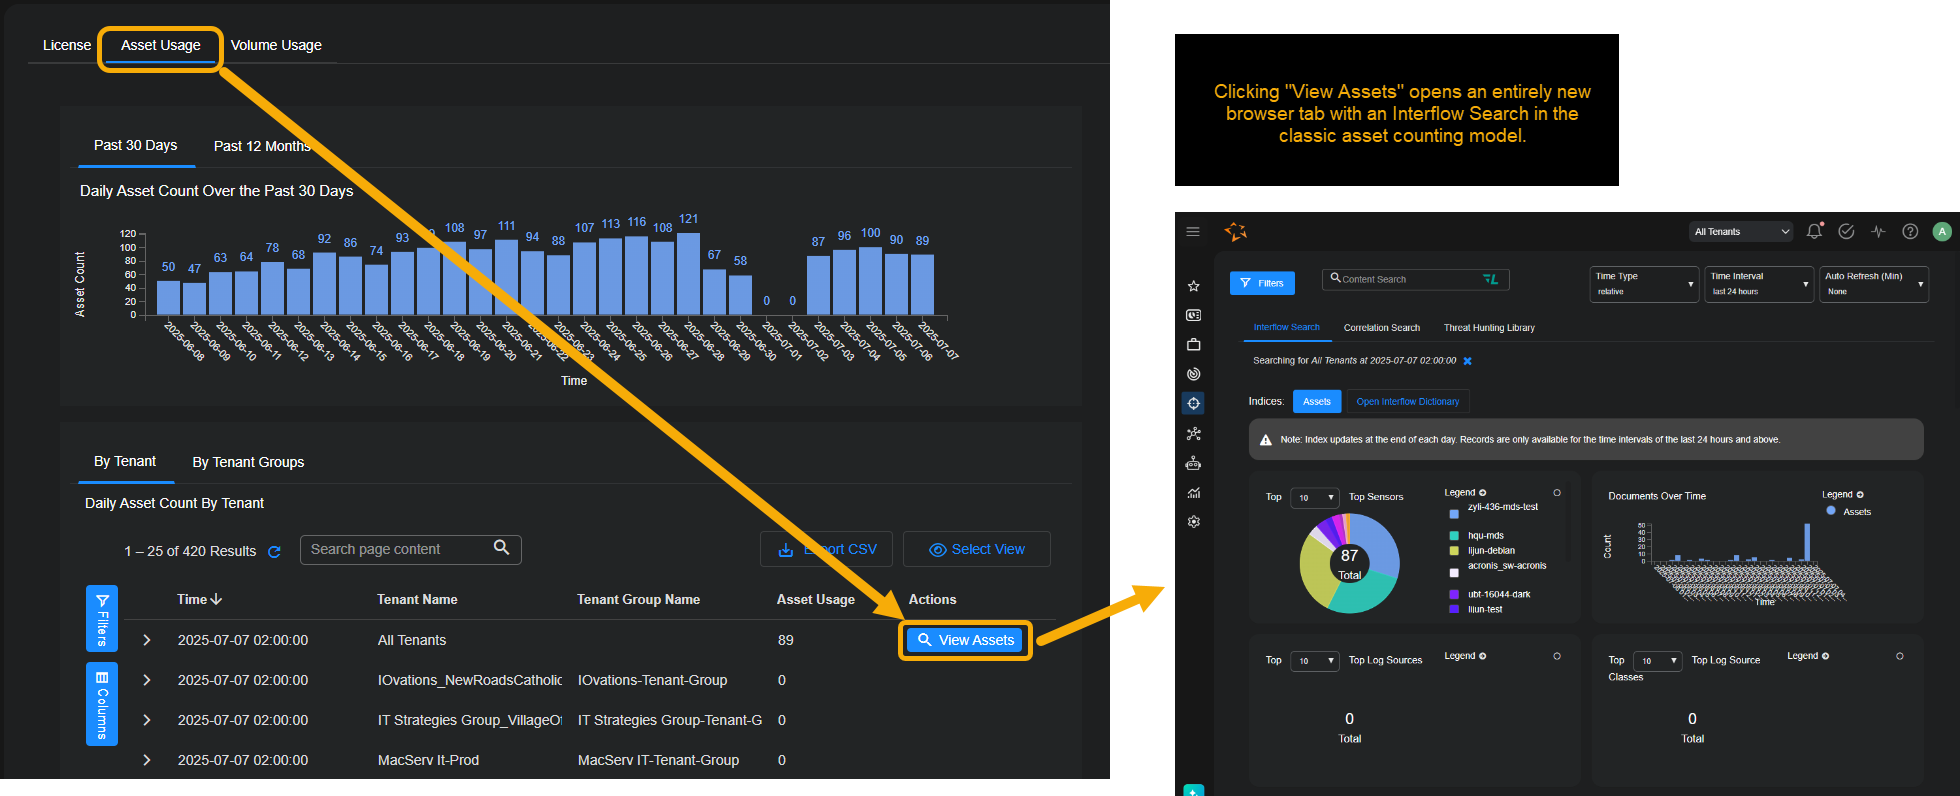This screenshot has width=1960, height=796.
Task: Open the notifications bell icon
Action: (1814, 232)
